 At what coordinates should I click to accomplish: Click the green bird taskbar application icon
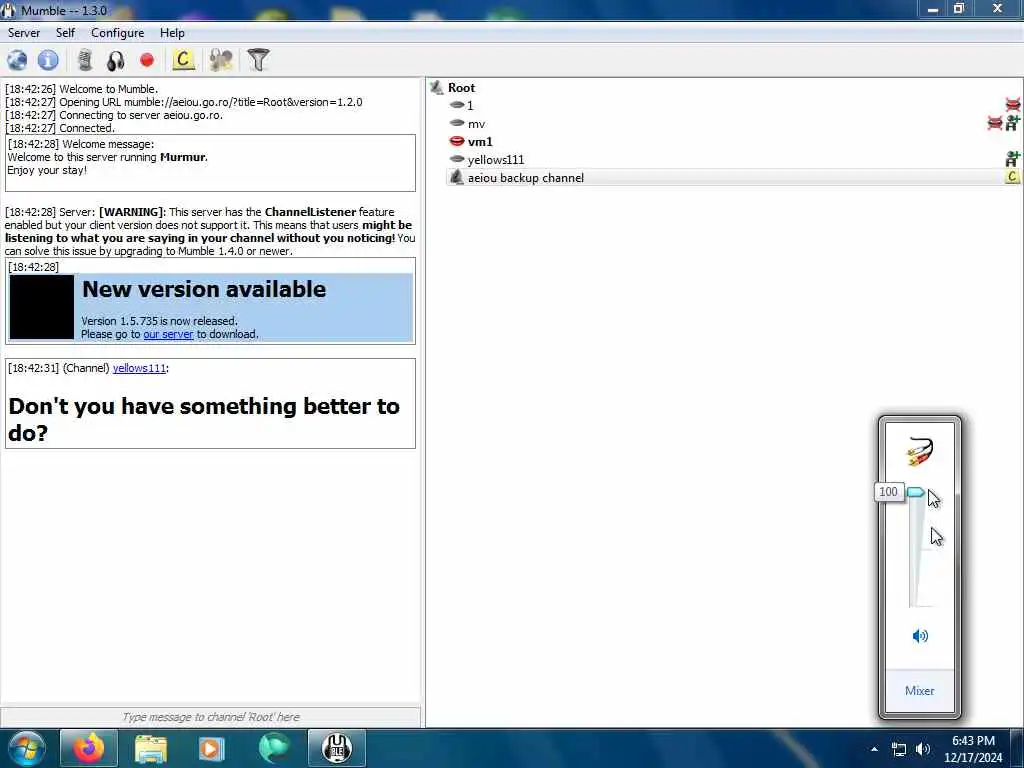[274, 748]
